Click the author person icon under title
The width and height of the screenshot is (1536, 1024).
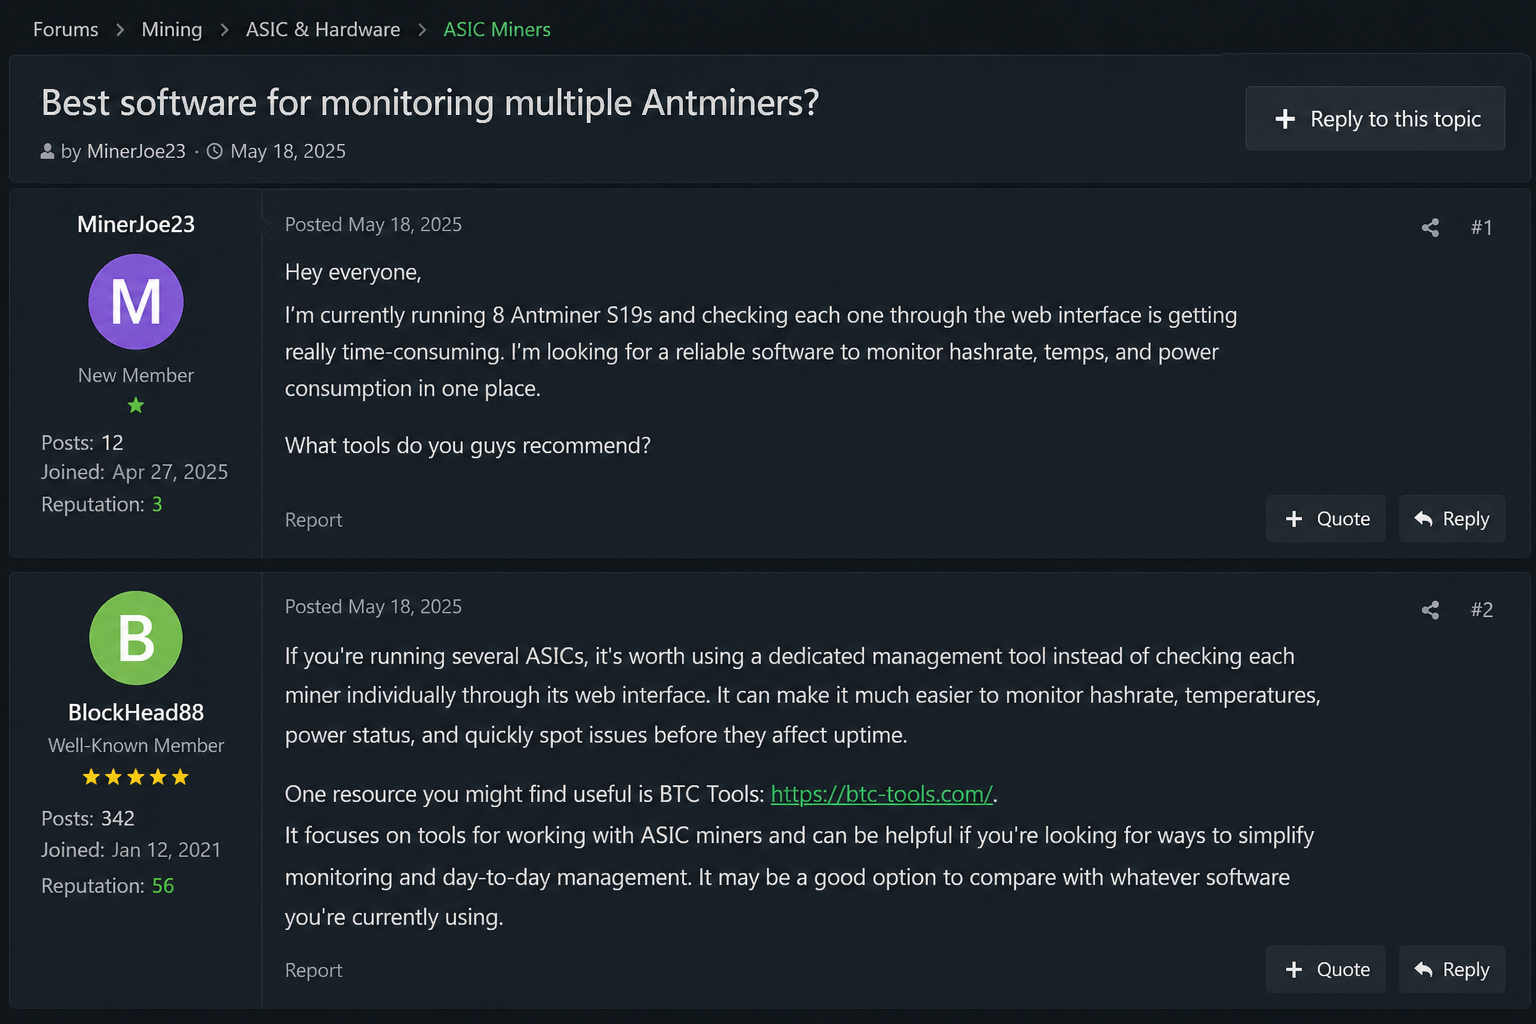click(47, 152)
